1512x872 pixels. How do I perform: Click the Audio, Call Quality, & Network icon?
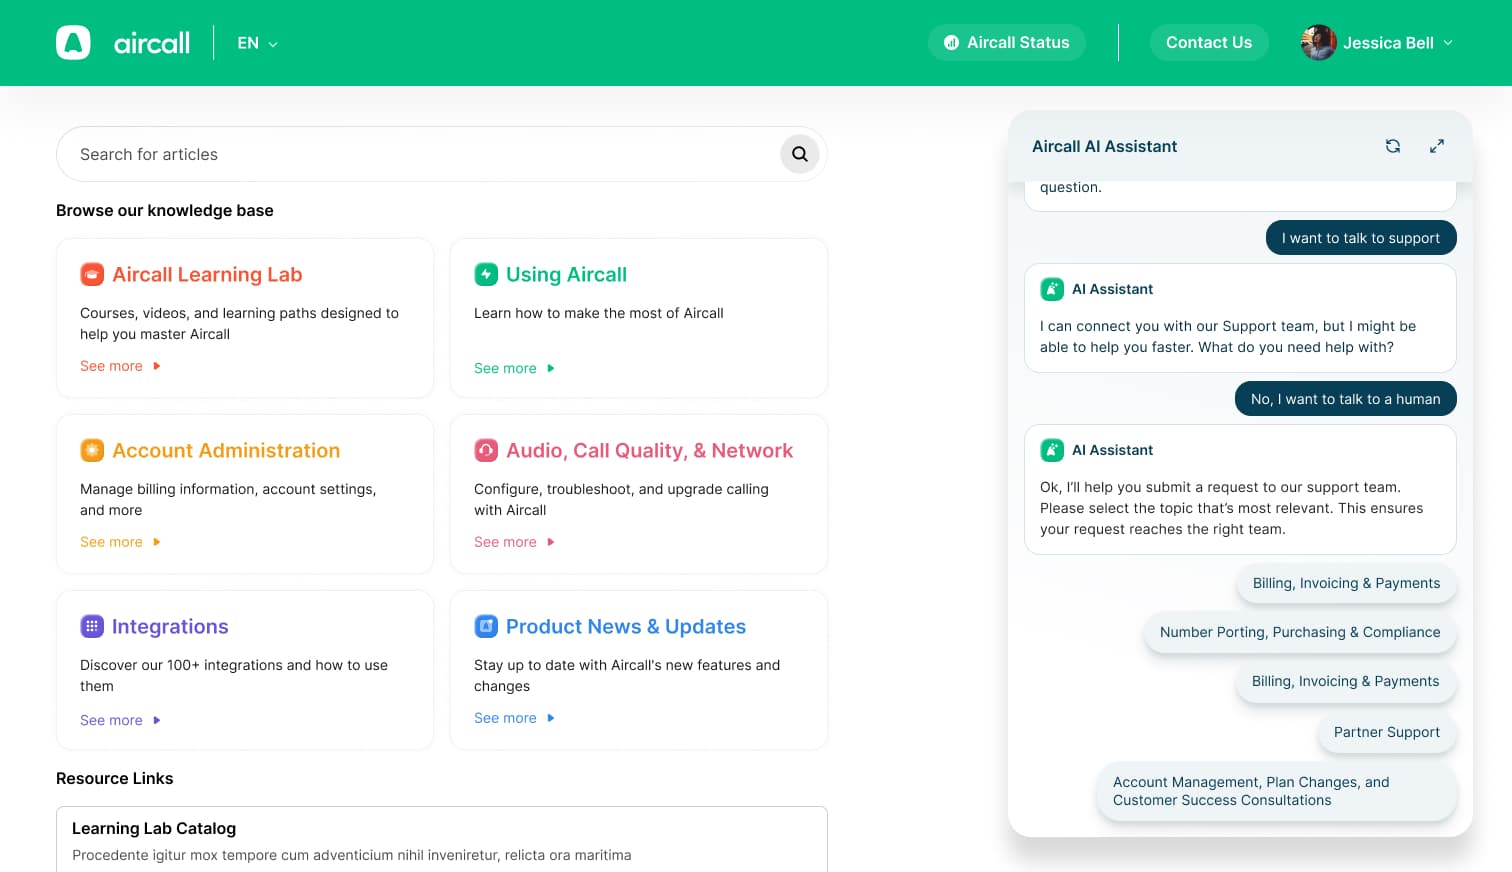pos(486,450)
